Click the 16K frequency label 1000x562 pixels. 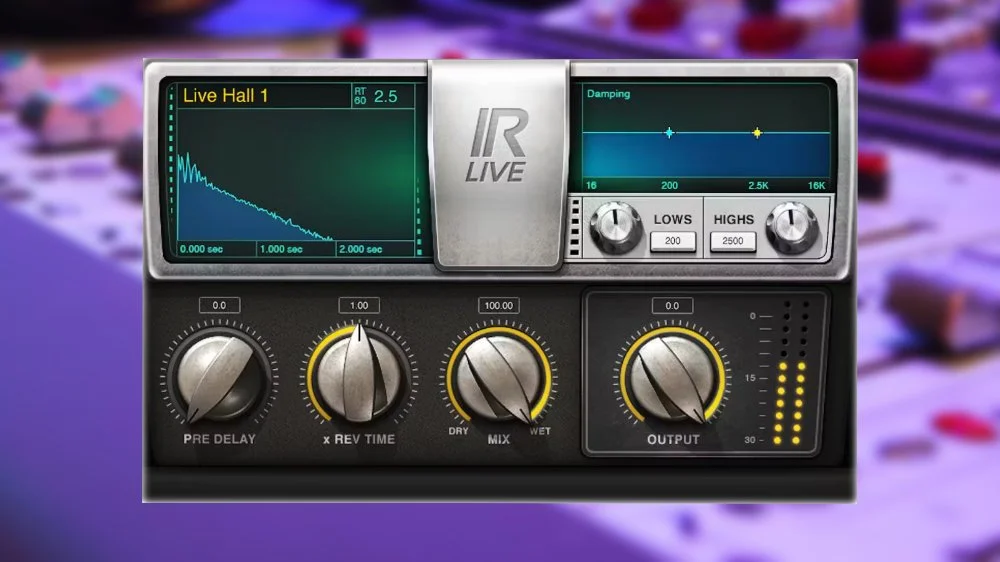click(x=816, y=186)
